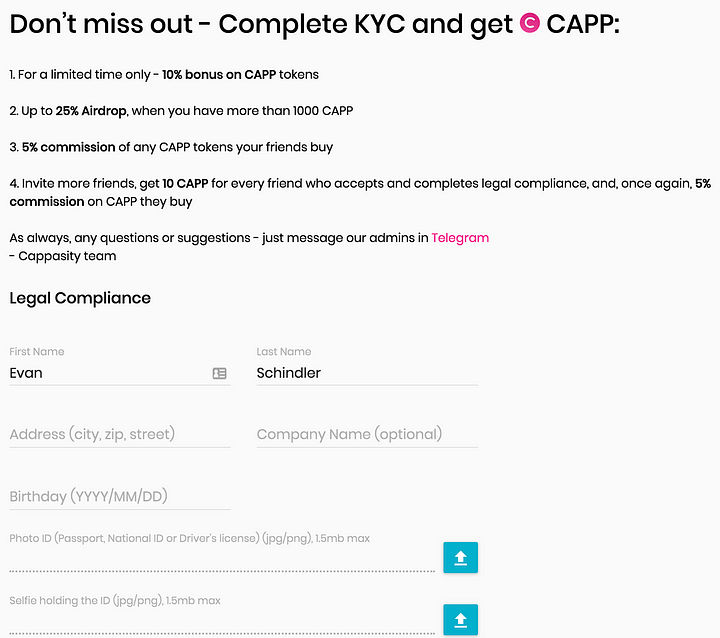Focus the First Name field containing Evan

click(x=119, y=373)
